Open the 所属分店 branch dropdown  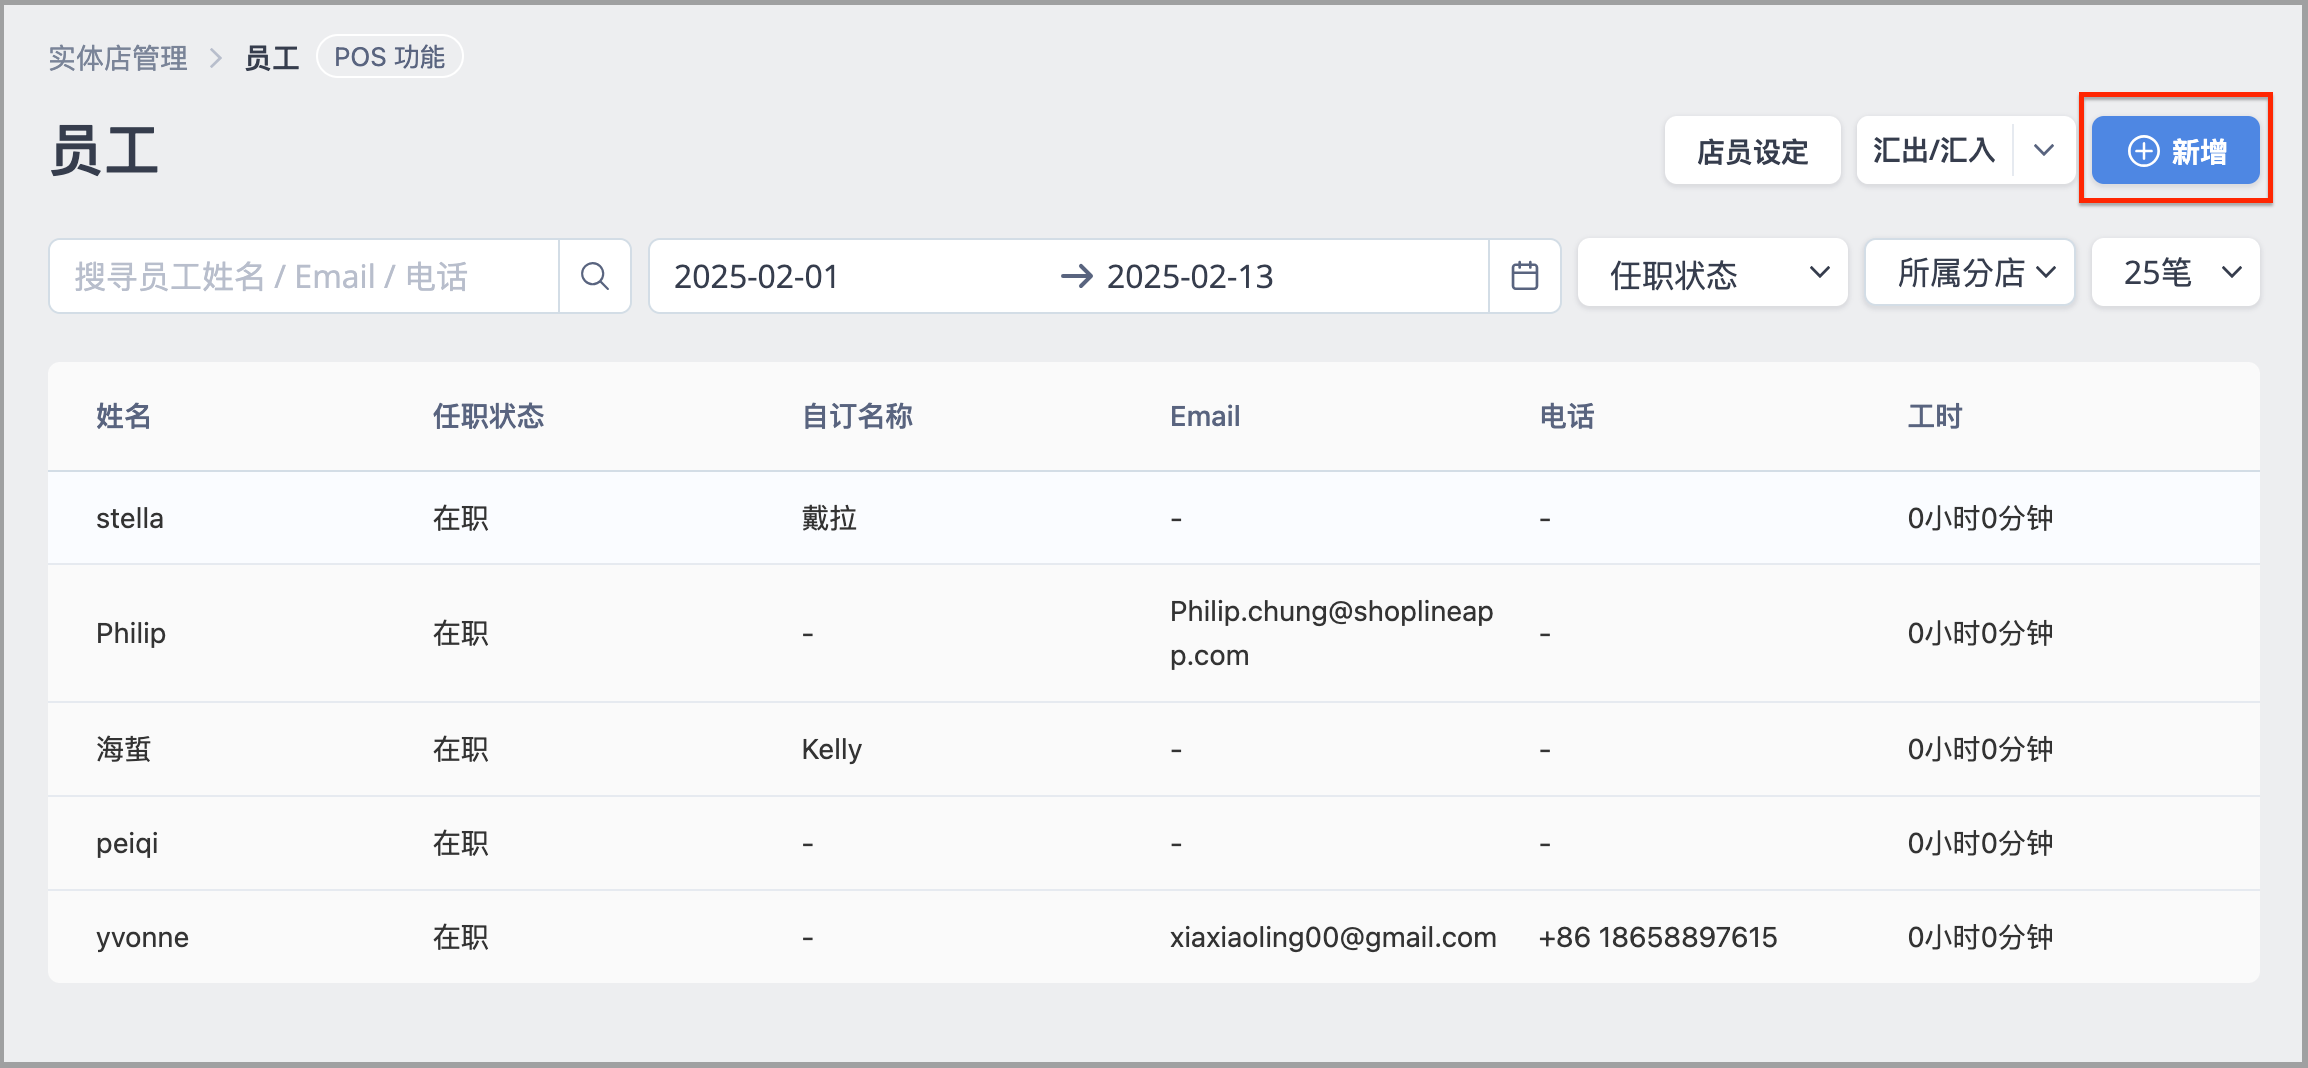pyautogui.click(x=1969, y=273)
